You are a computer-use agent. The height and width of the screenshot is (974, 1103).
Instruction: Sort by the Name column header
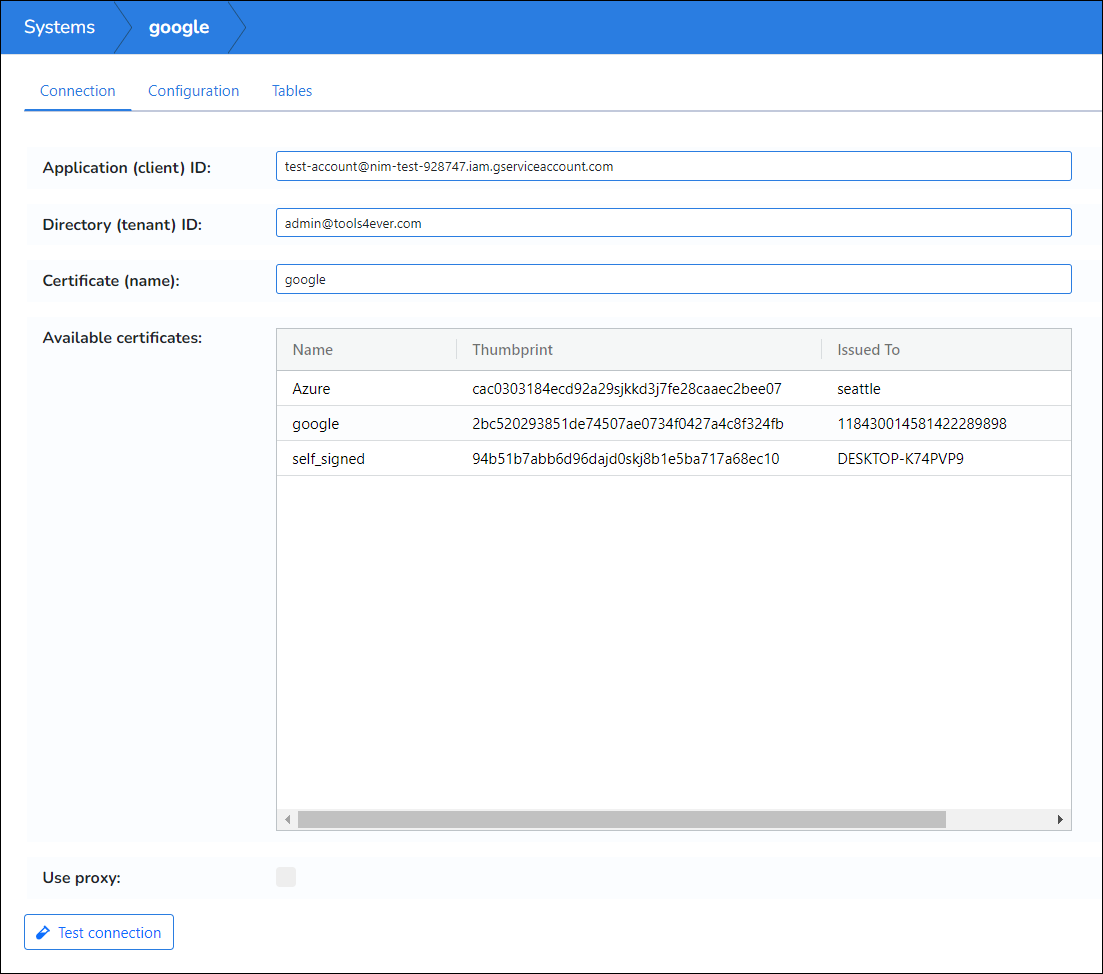313,350
